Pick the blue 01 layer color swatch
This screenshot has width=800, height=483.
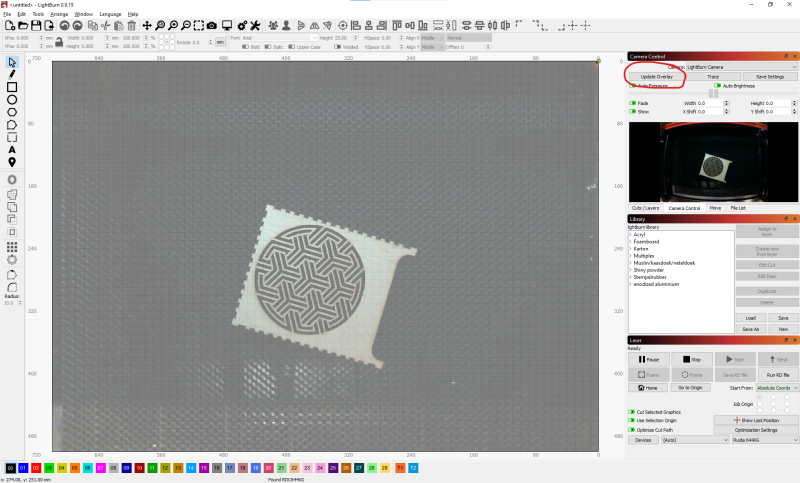click(x=23, y=468)
